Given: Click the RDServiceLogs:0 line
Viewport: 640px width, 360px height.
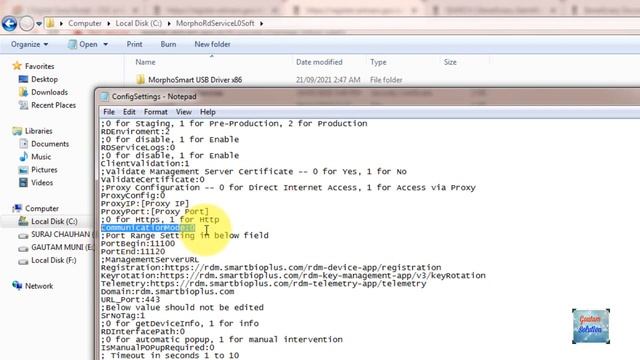Looking at the screenshot, I should click(x=138, y=147).
